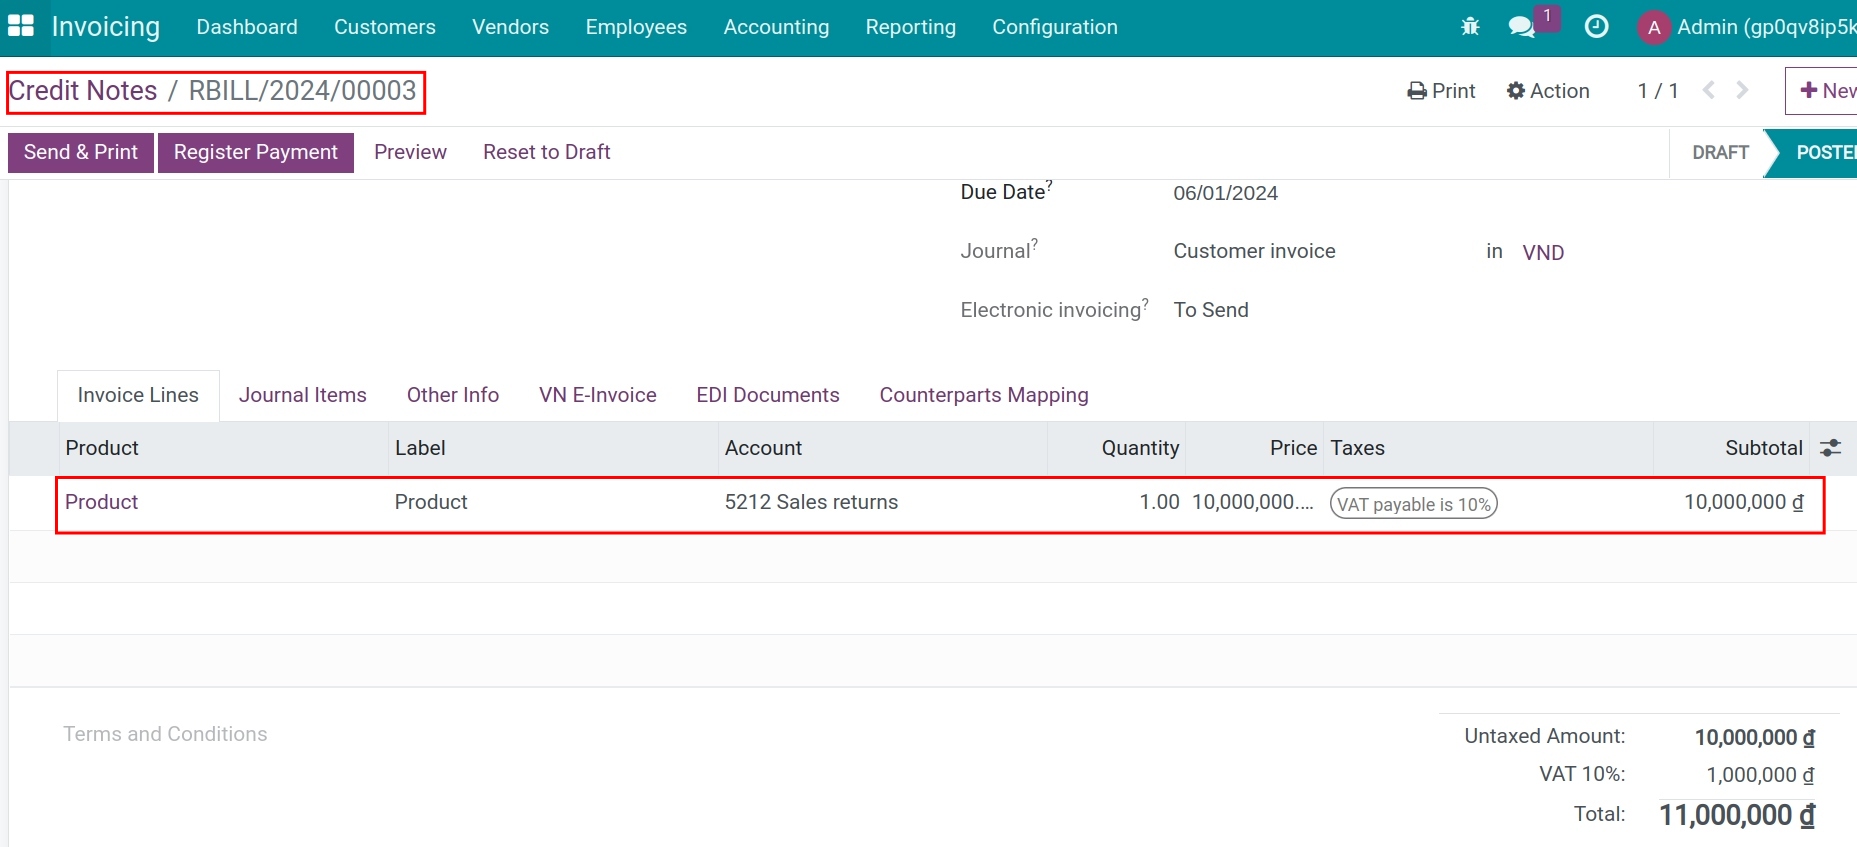Click the New record button

[x=1822, y=91]
